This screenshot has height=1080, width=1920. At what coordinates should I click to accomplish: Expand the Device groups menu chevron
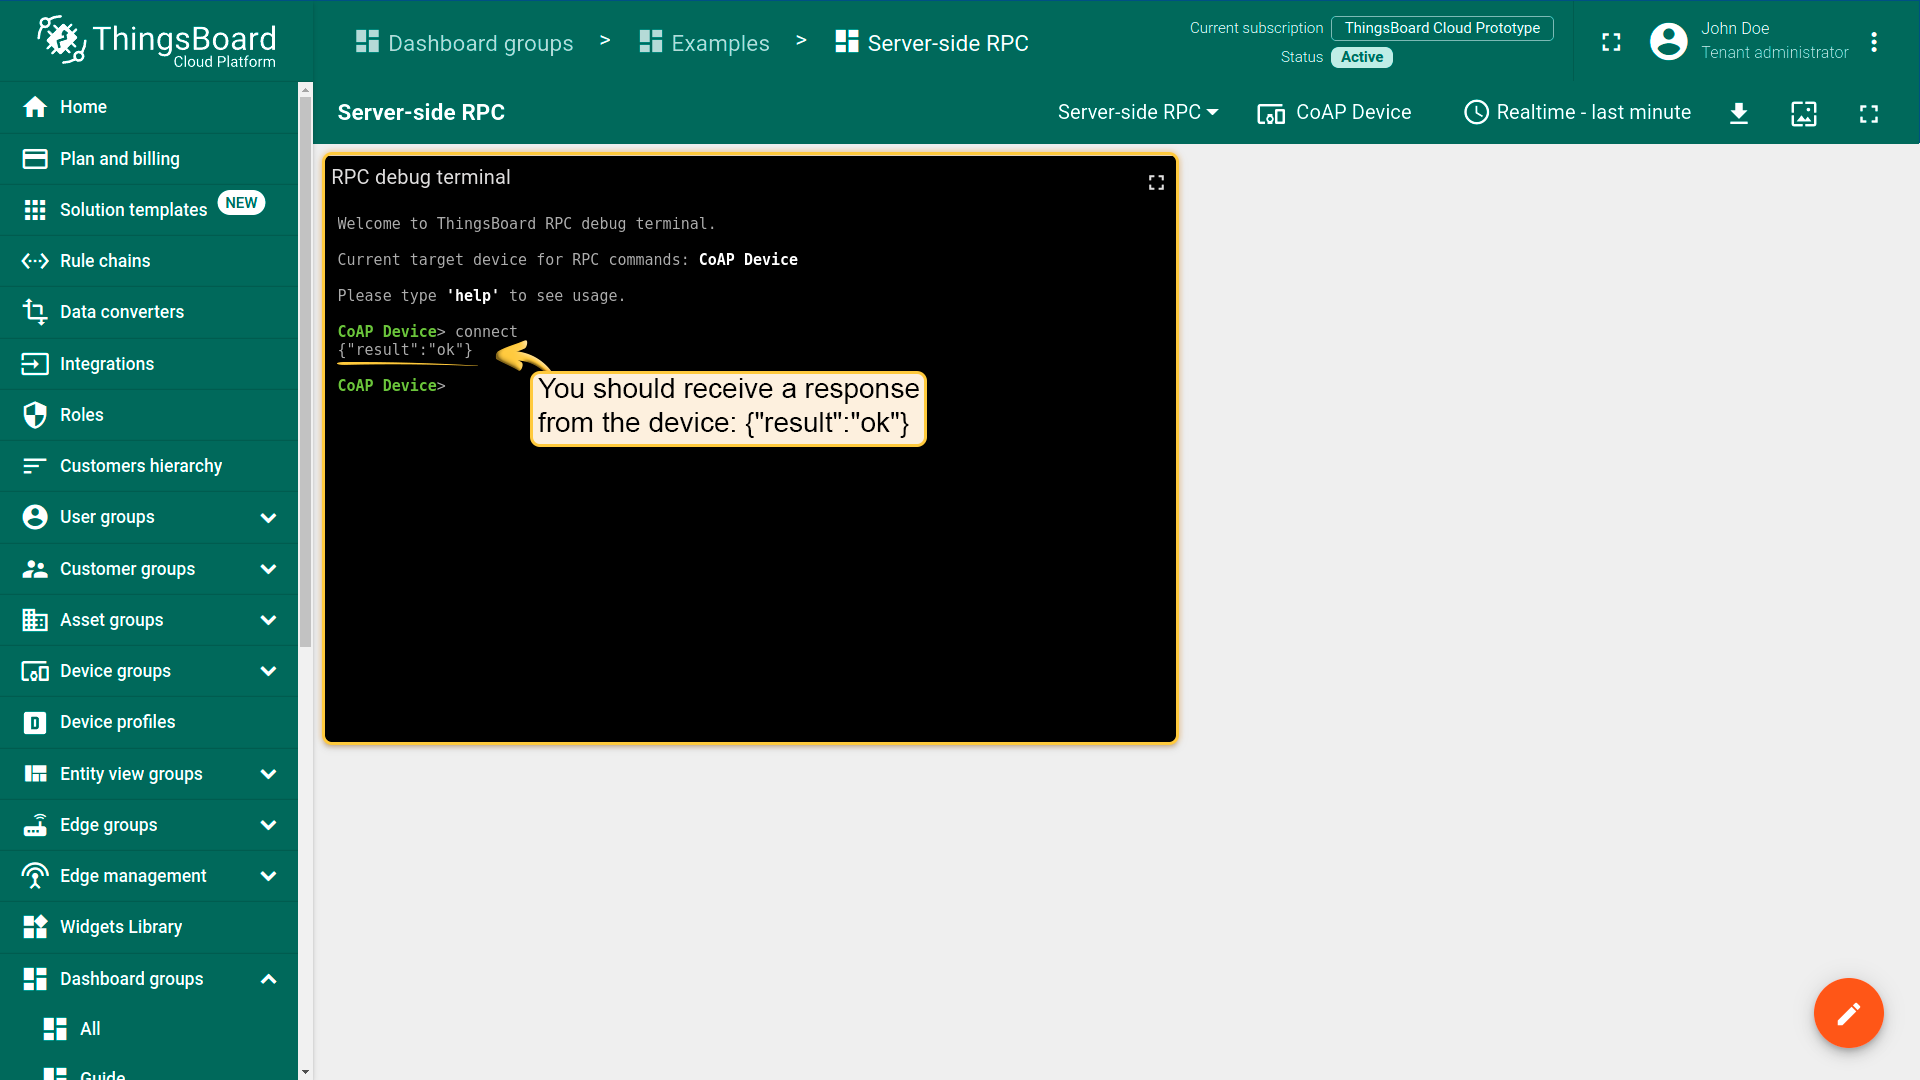pyautogui.click(x=268, y=671)
